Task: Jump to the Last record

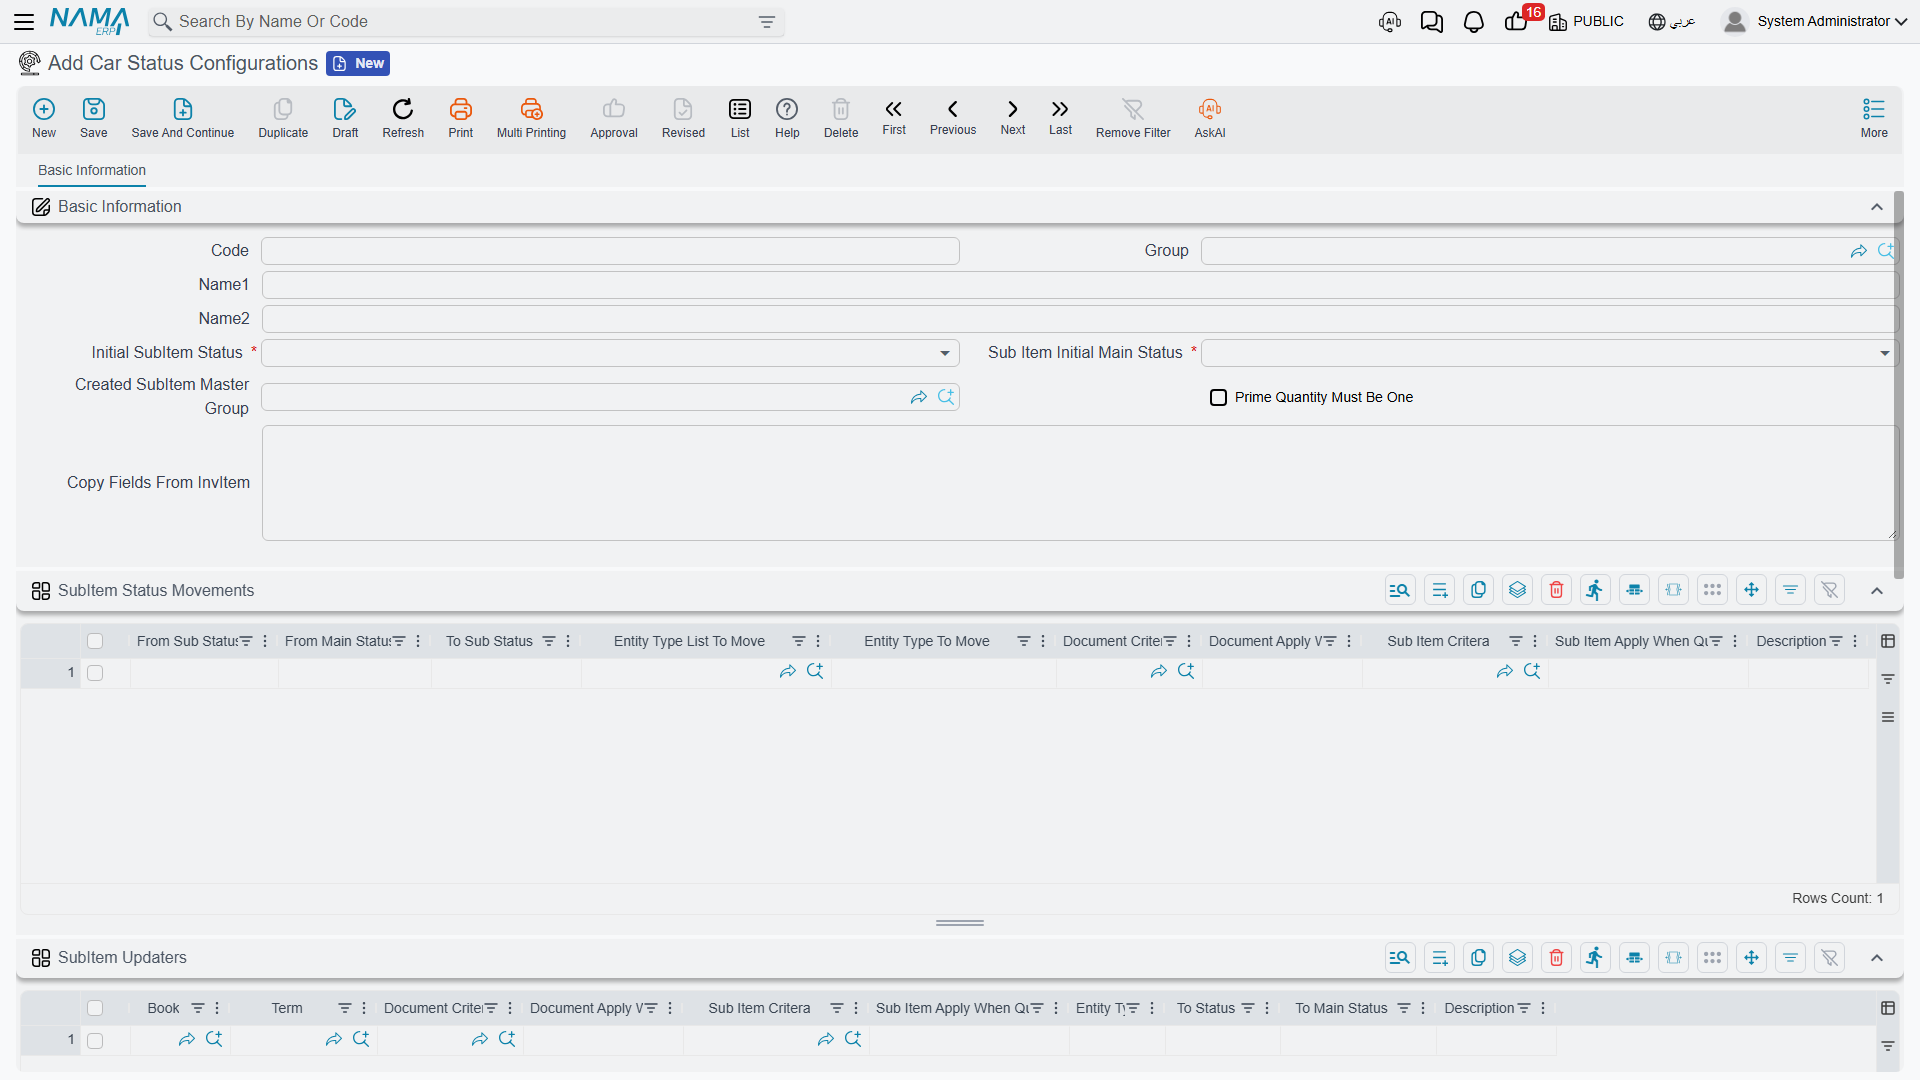Action: (x=1060, y=117)
